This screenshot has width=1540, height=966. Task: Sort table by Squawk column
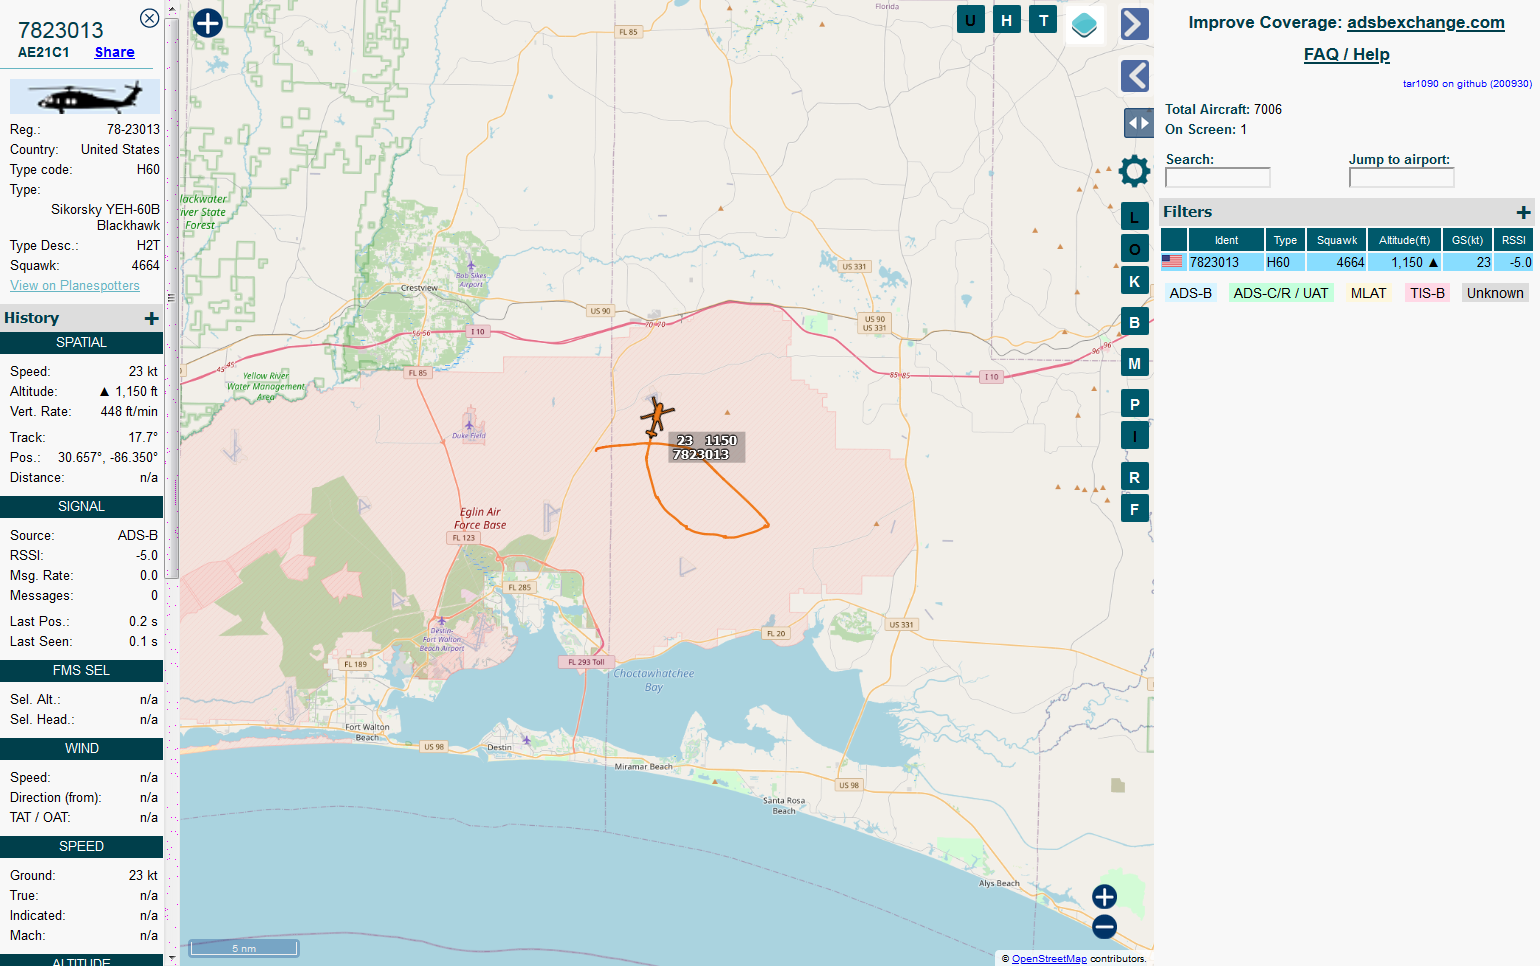[x=1337, y=240]
